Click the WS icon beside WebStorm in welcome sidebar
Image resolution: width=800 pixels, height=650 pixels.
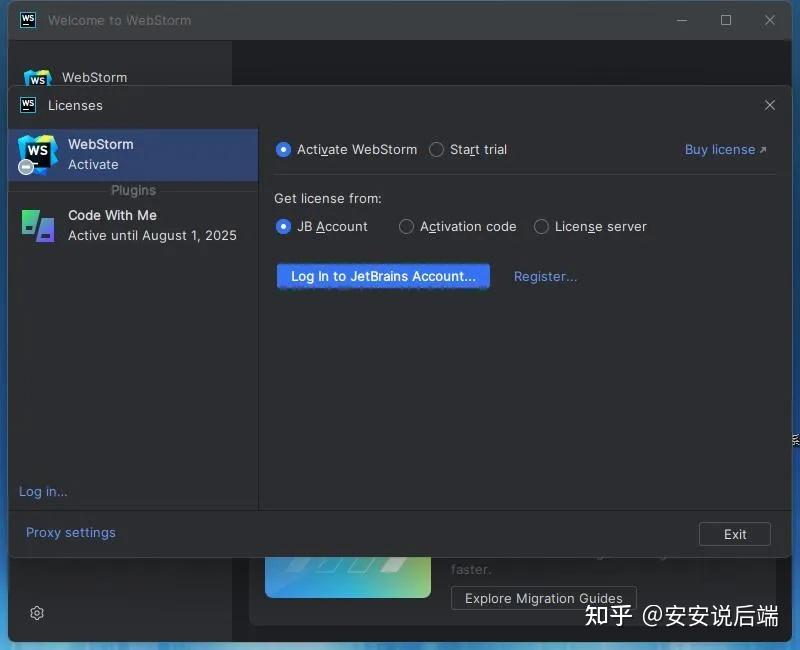point(36,78)
